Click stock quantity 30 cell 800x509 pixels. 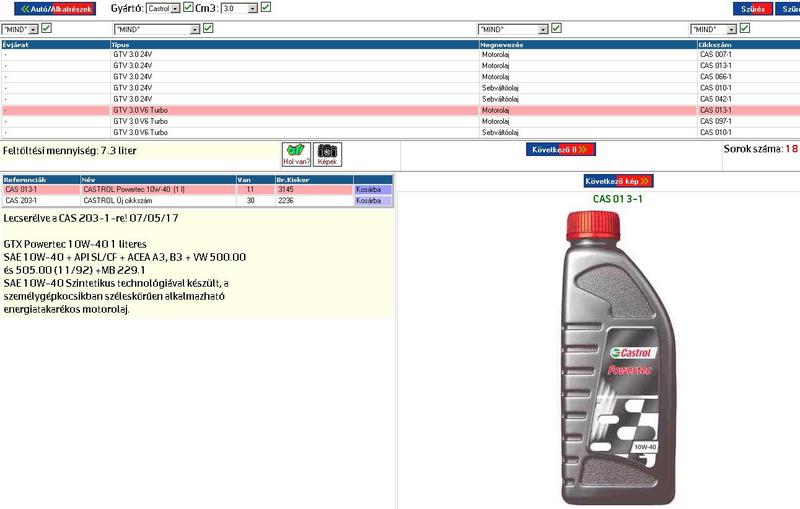256,200
